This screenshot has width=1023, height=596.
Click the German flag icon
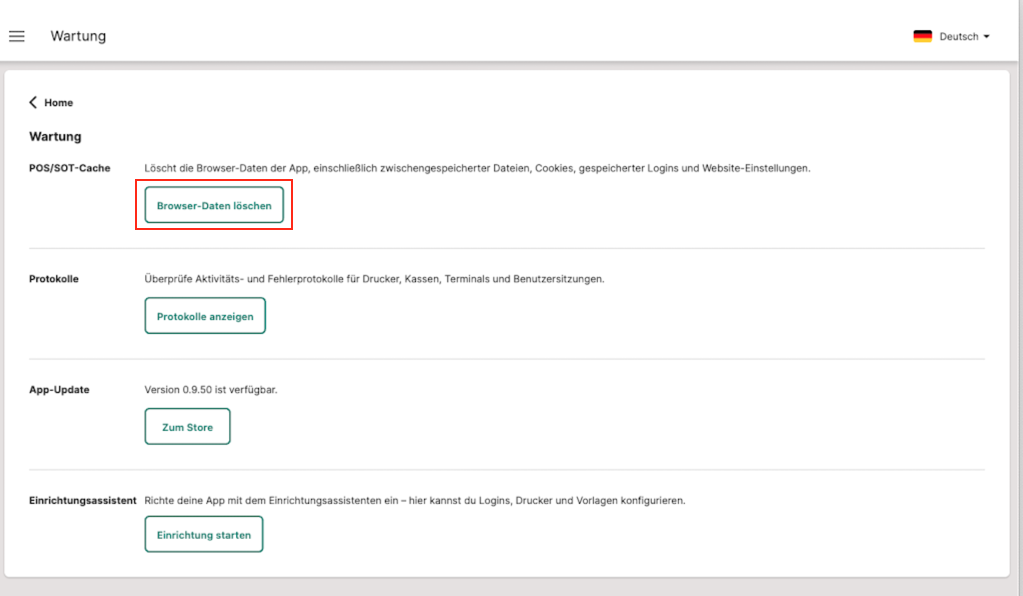922,36
